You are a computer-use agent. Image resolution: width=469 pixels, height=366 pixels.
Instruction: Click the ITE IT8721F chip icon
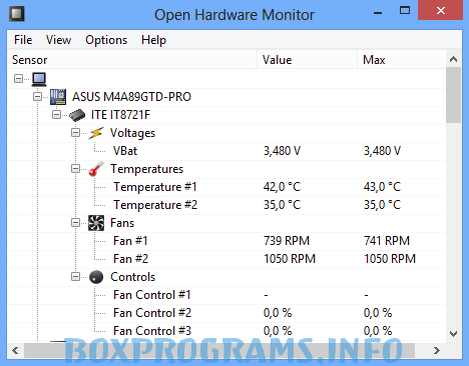(77, 115)
